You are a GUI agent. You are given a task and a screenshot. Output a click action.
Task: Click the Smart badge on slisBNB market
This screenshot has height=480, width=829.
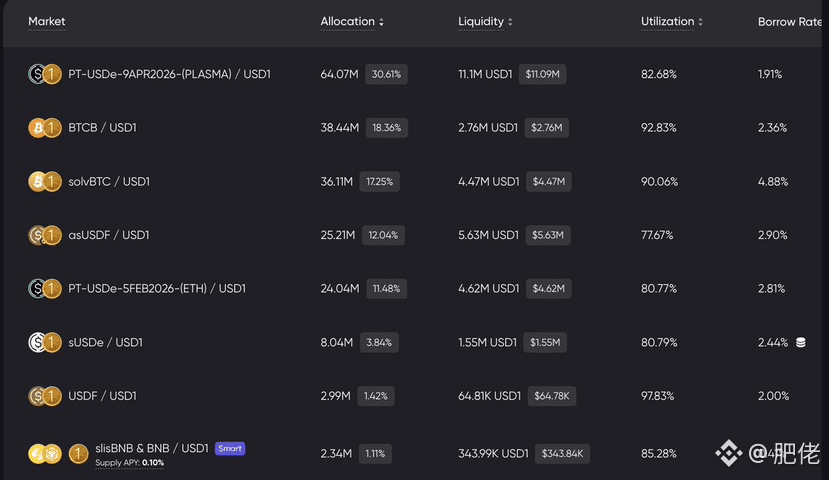tap(230, 448)
